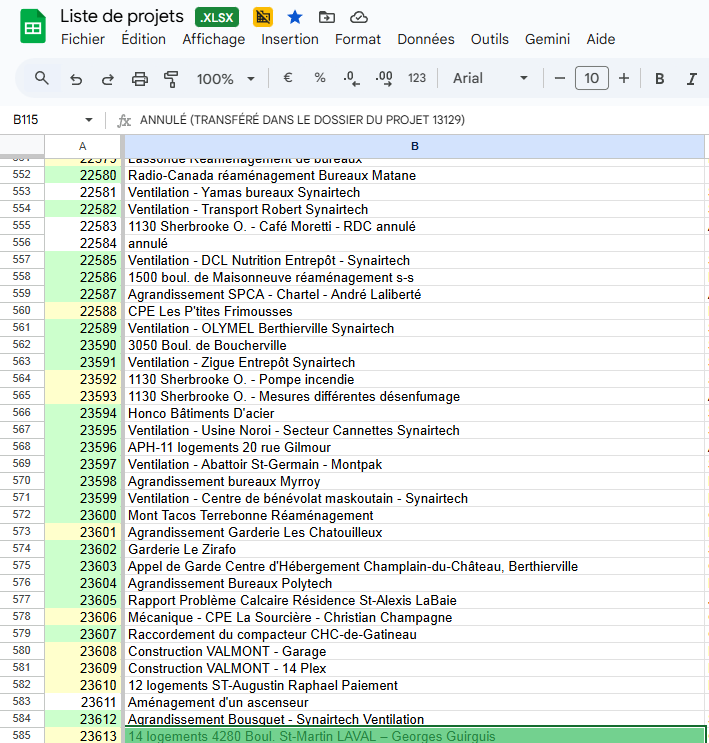Increase font size with plus button
The width and height of the screenshot is (709, 743).
(x=624, y=78)
